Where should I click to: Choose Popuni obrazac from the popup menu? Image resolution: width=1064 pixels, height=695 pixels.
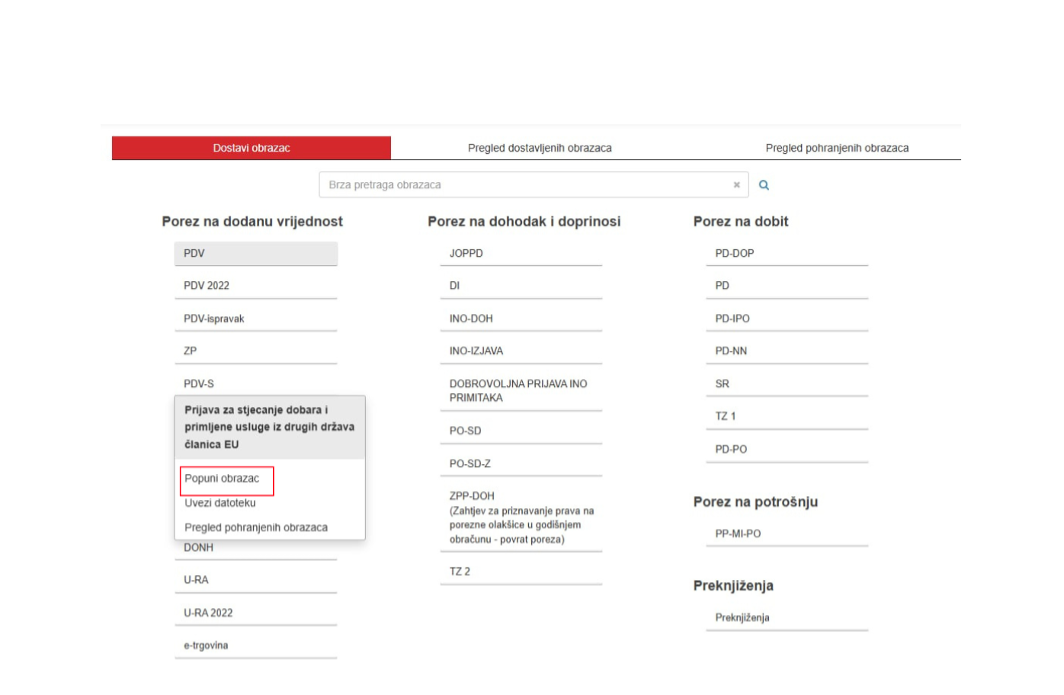[x=223, y=479]
